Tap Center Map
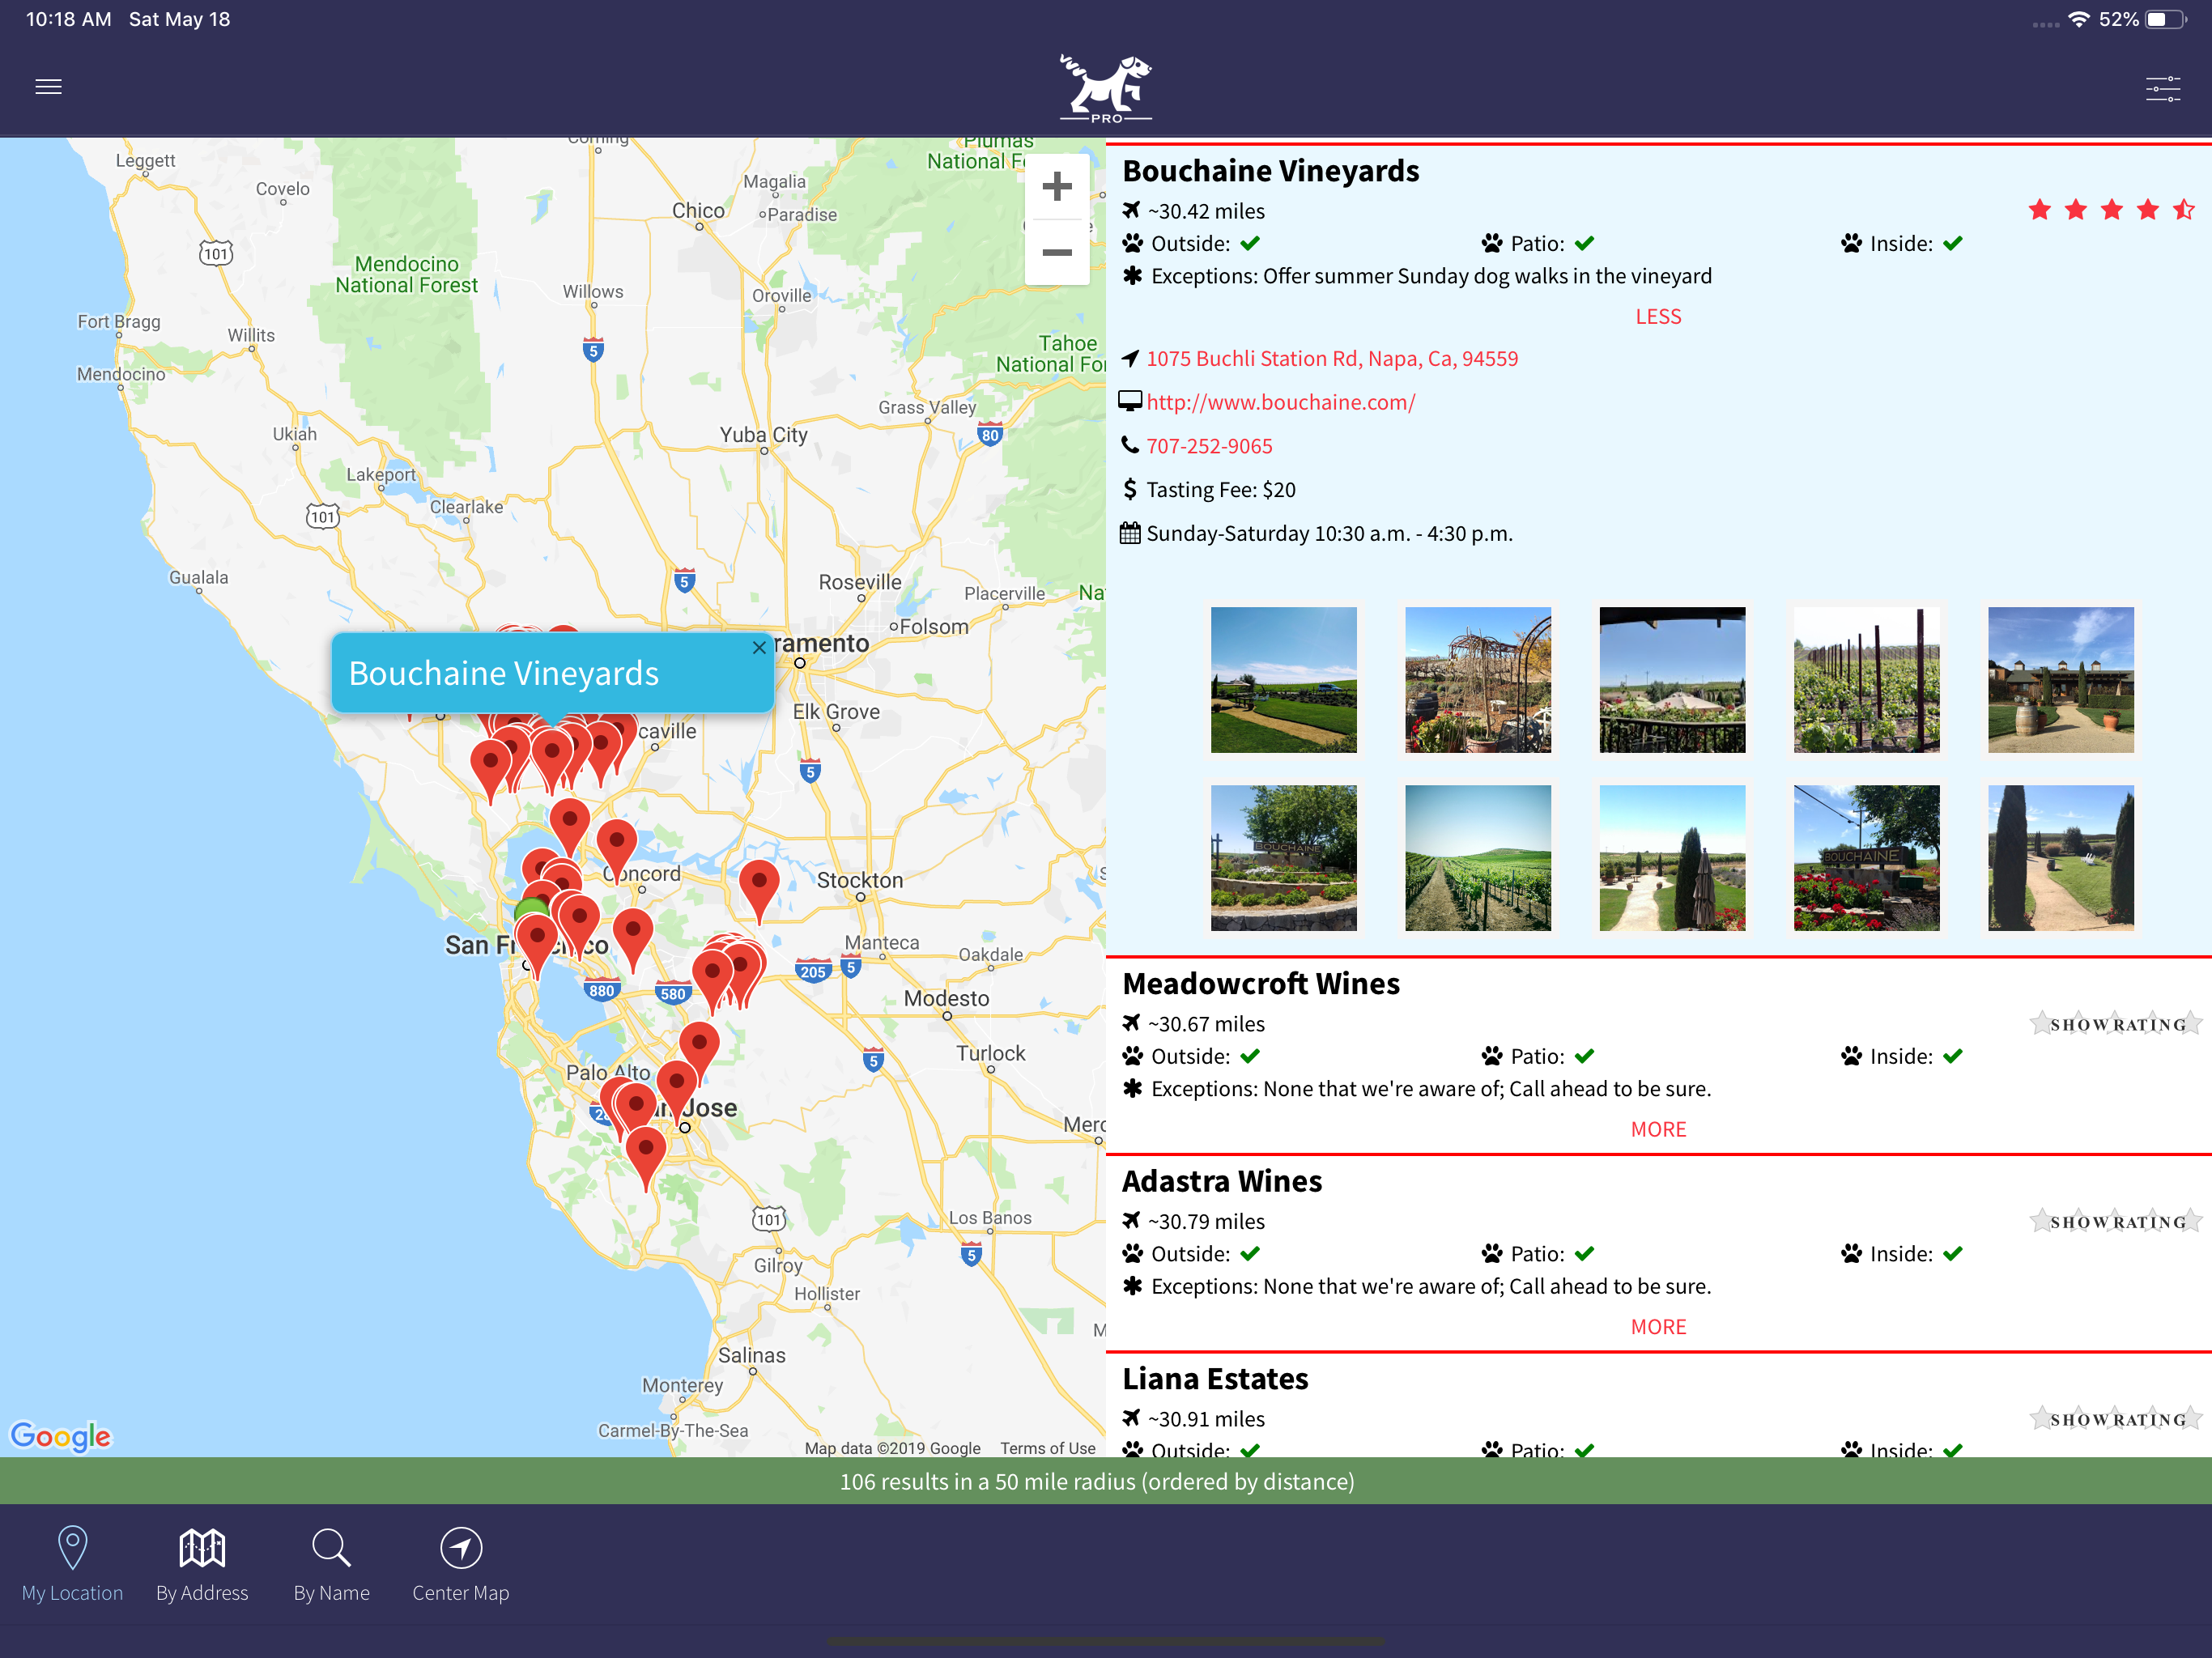This screenshot has width=2212, height=1658. tap(461, 1564)
